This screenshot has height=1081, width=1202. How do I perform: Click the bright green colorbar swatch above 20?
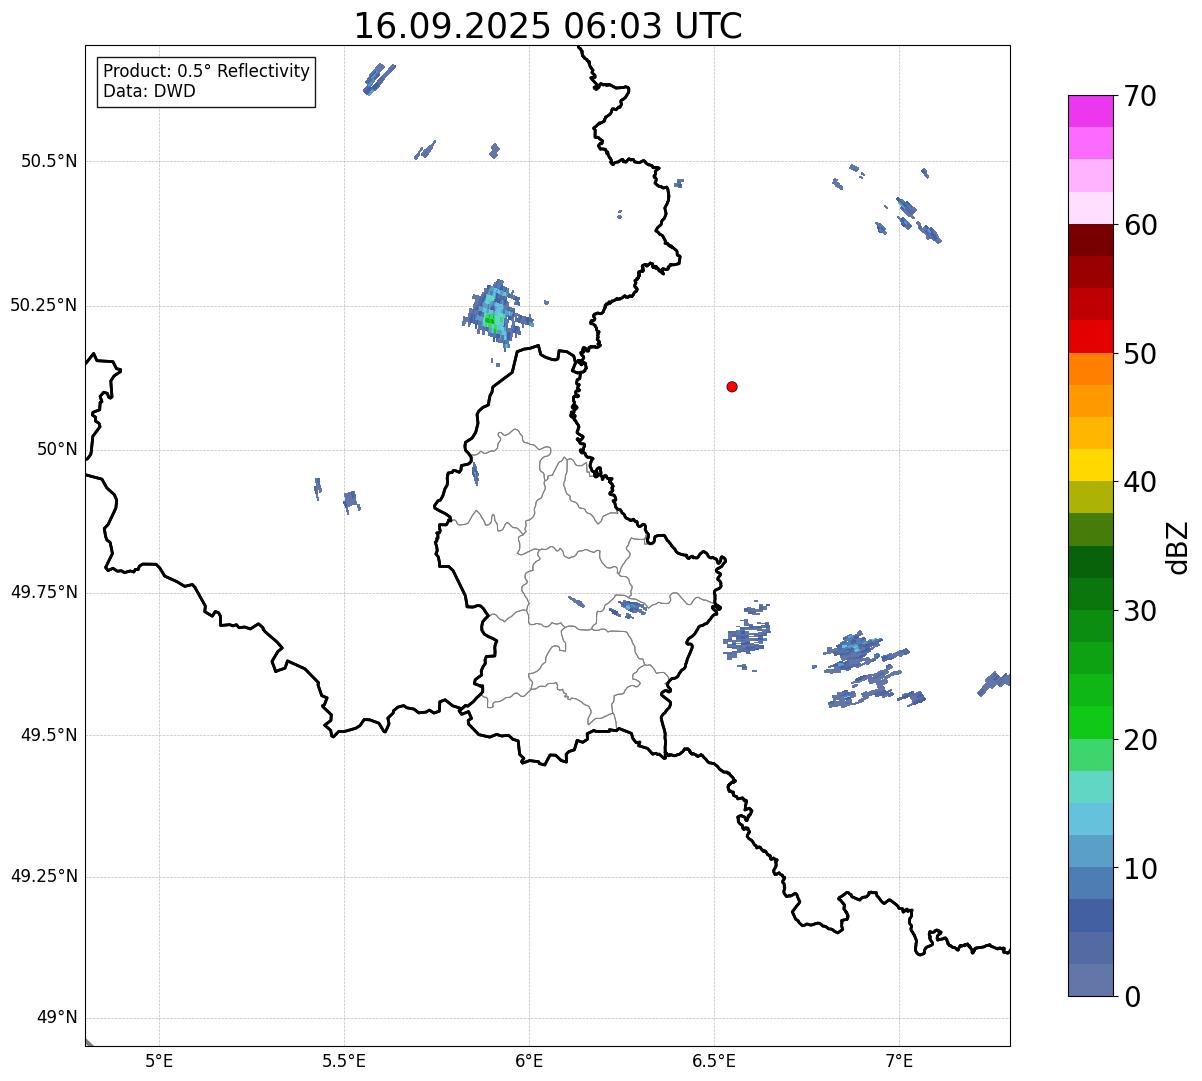click(x=1091, y=723)
